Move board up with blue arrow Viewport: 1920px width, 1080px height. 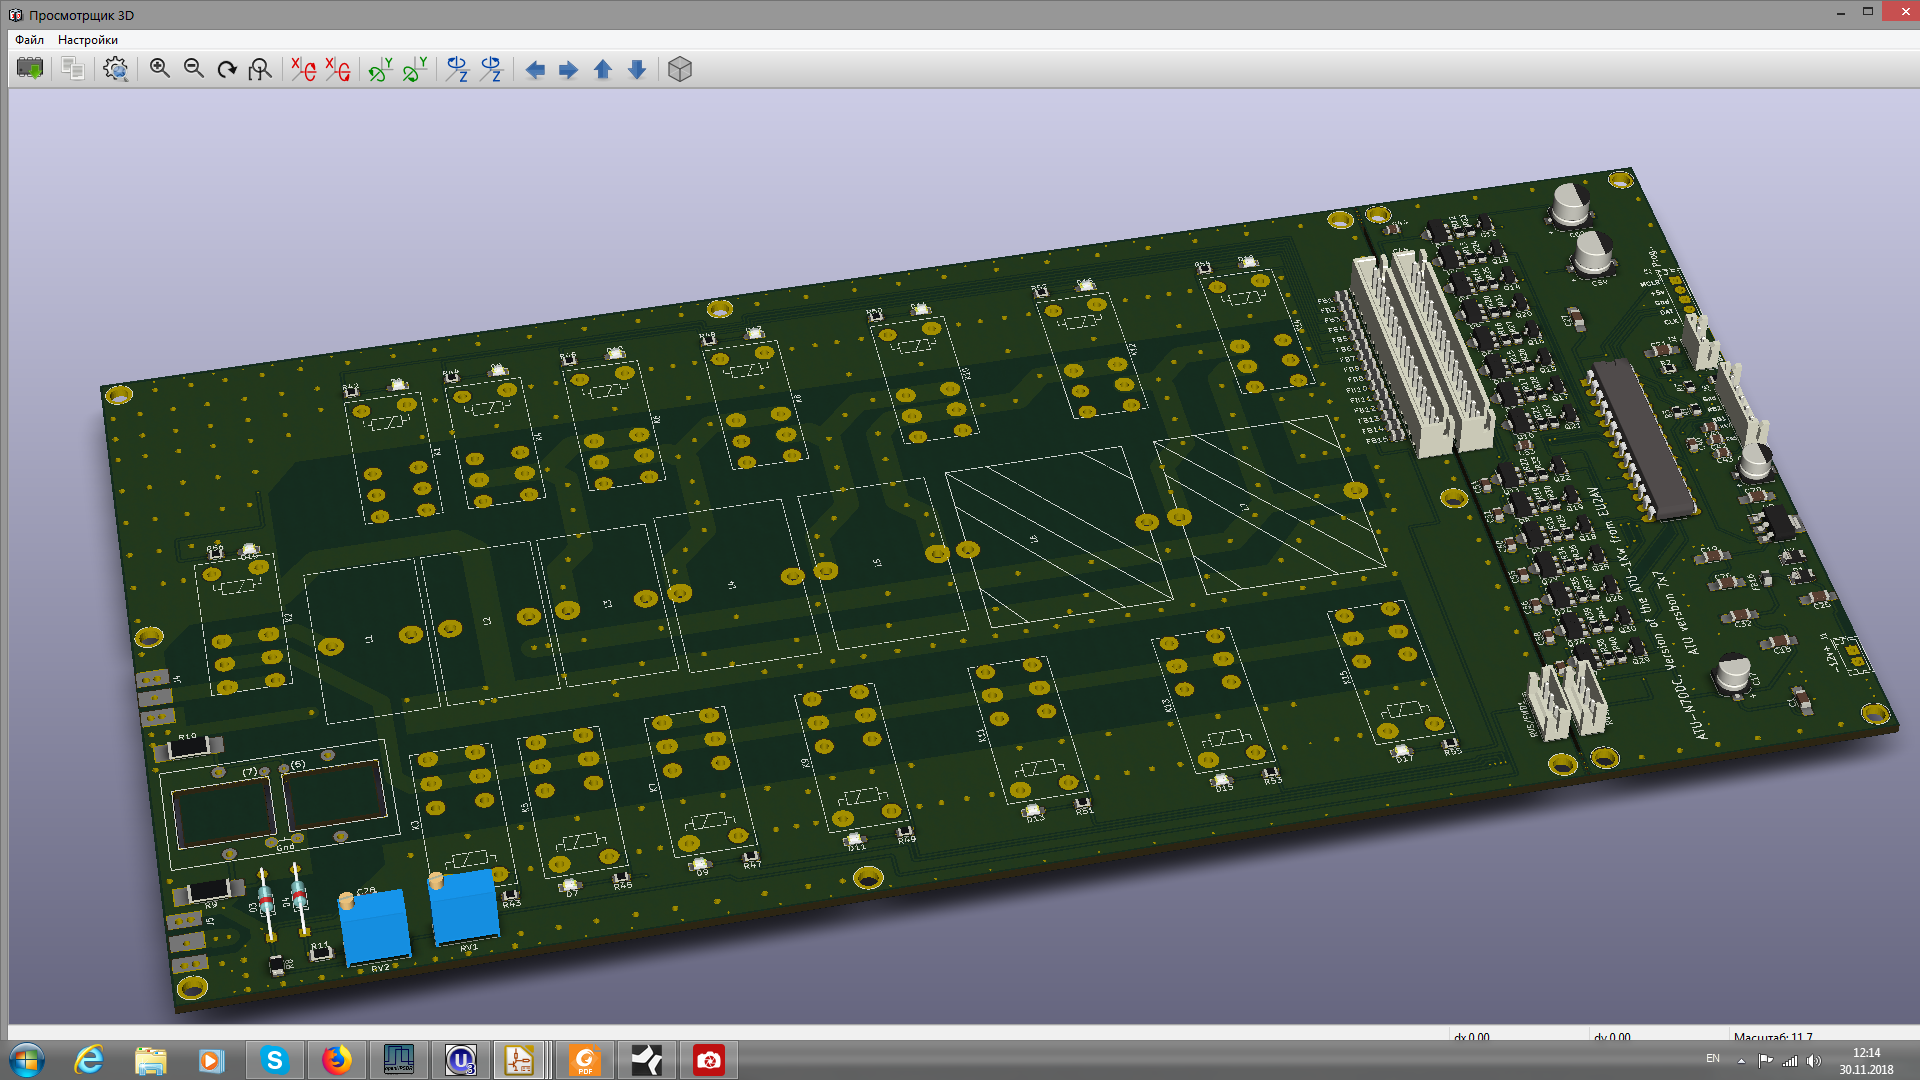click(x=602, y=69)
